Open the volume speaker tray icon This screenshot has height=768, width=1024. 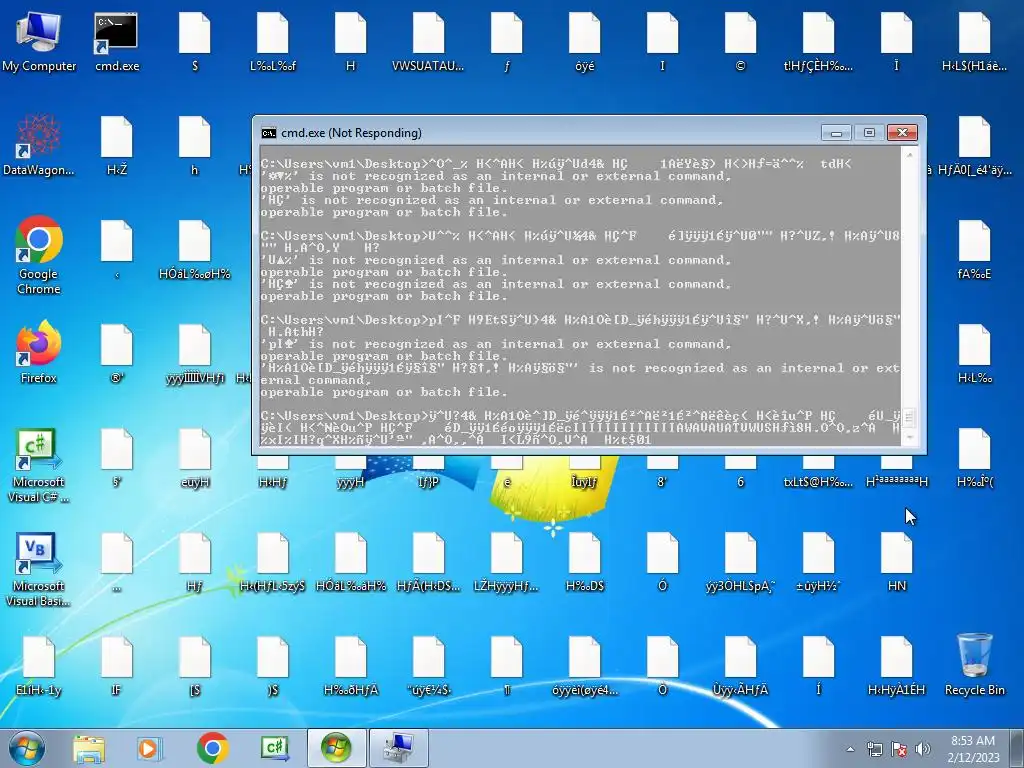coord(923,749)
